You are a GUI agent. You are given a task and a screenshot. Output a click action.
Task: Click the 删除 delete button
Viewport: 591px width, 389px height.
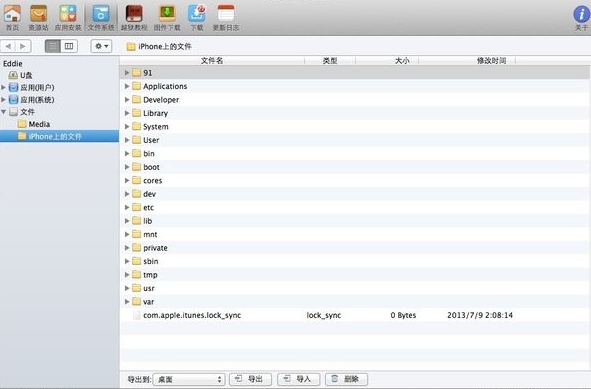346,379
